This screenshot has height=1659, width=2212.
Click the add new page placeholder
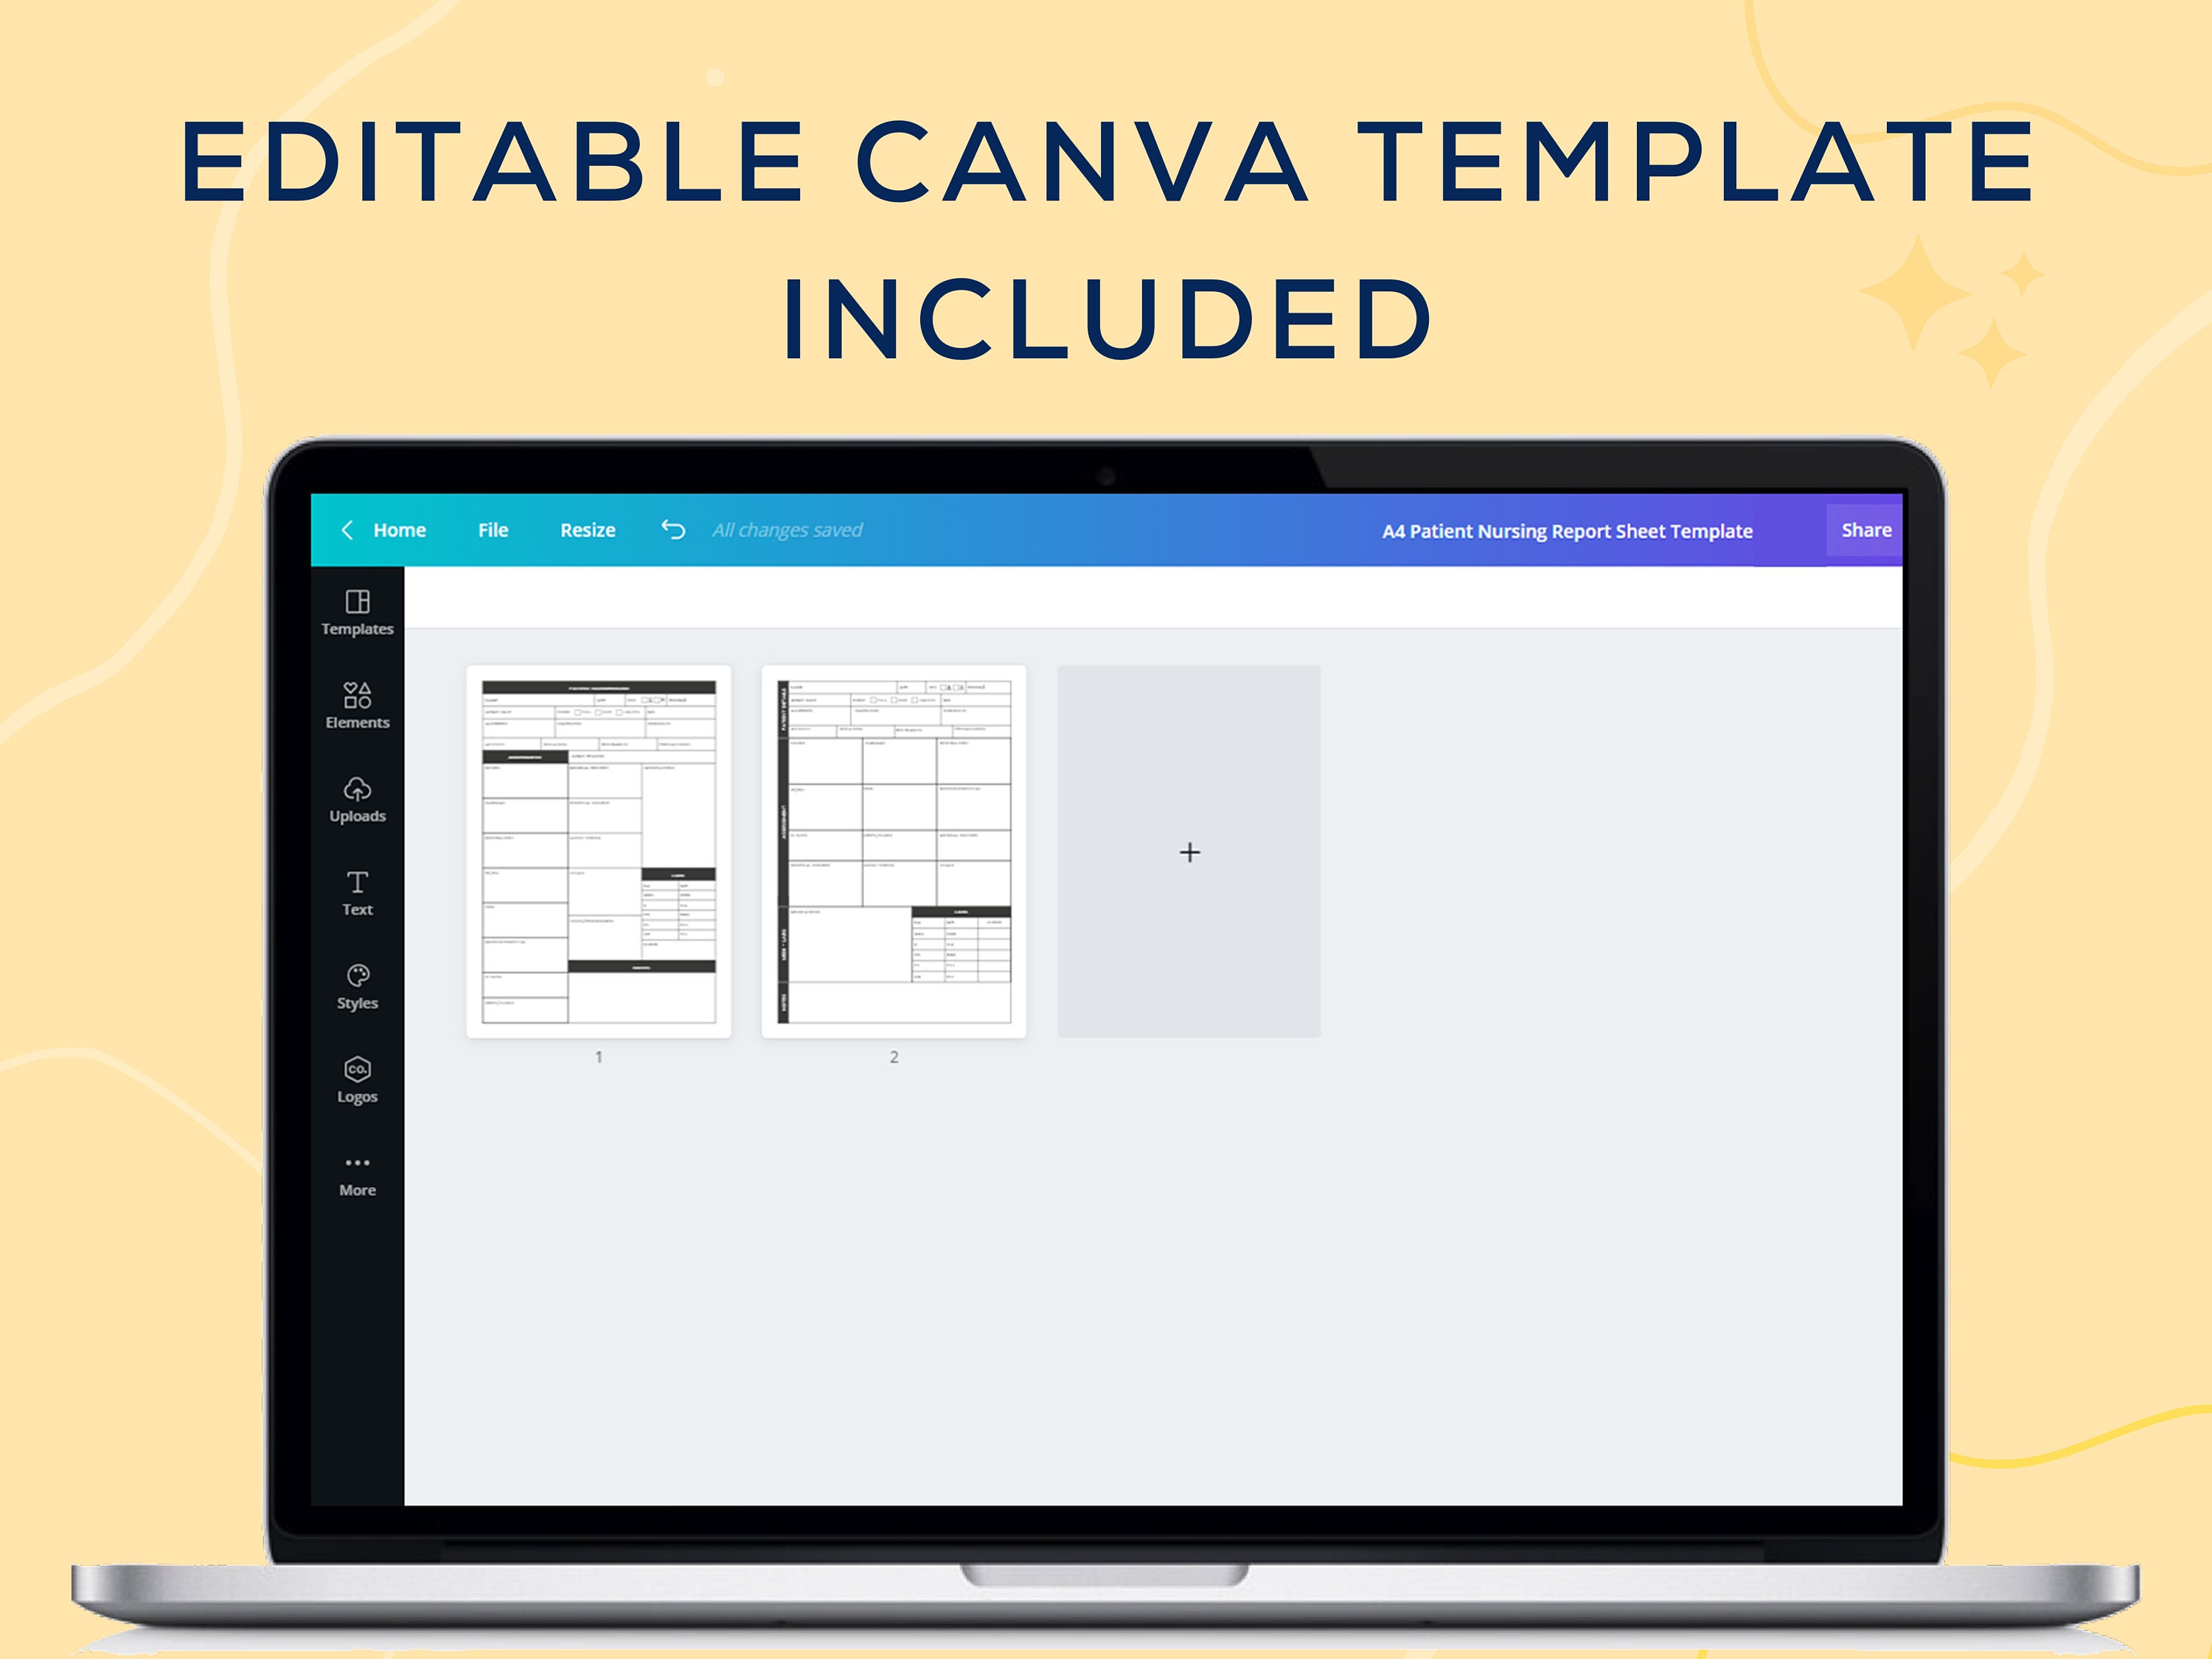[1188, 852]
